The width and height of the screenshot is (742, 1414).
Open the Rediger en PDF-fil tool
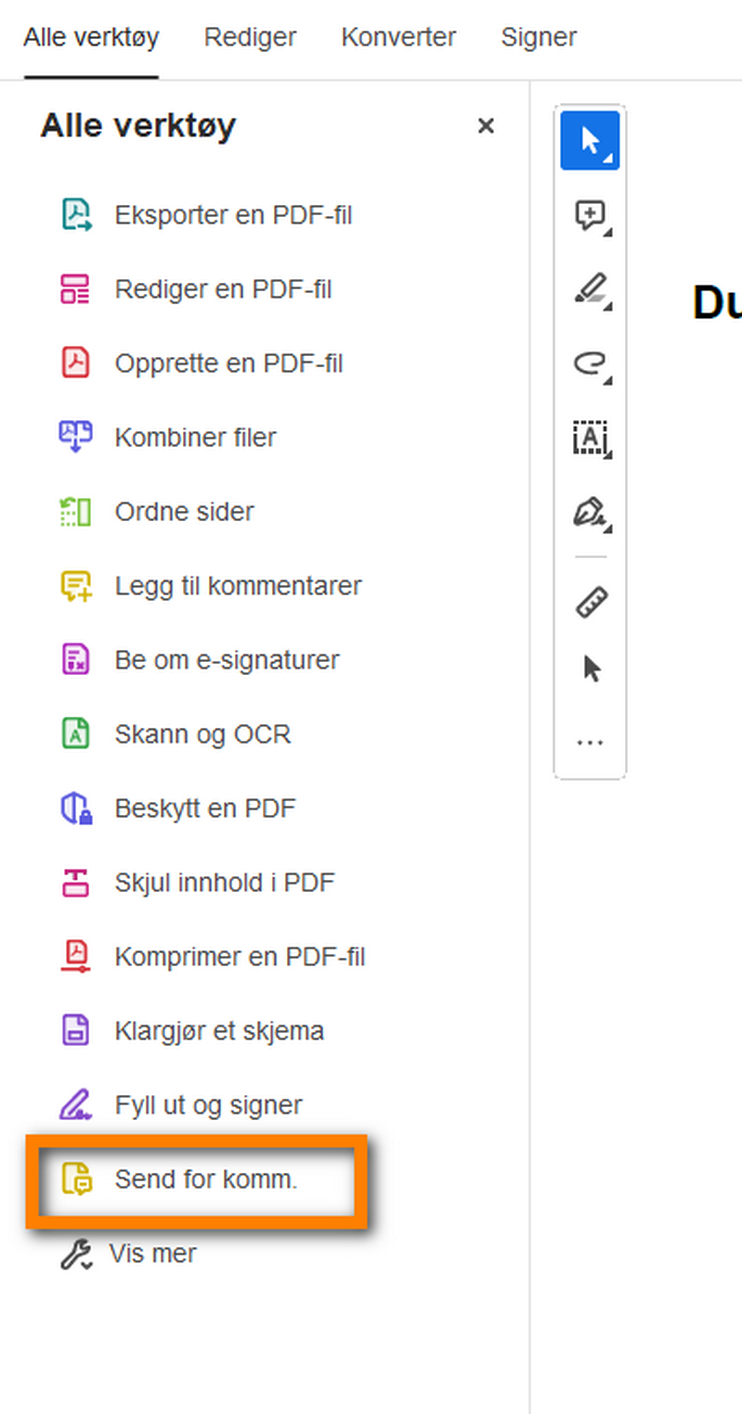click(222, 289)
